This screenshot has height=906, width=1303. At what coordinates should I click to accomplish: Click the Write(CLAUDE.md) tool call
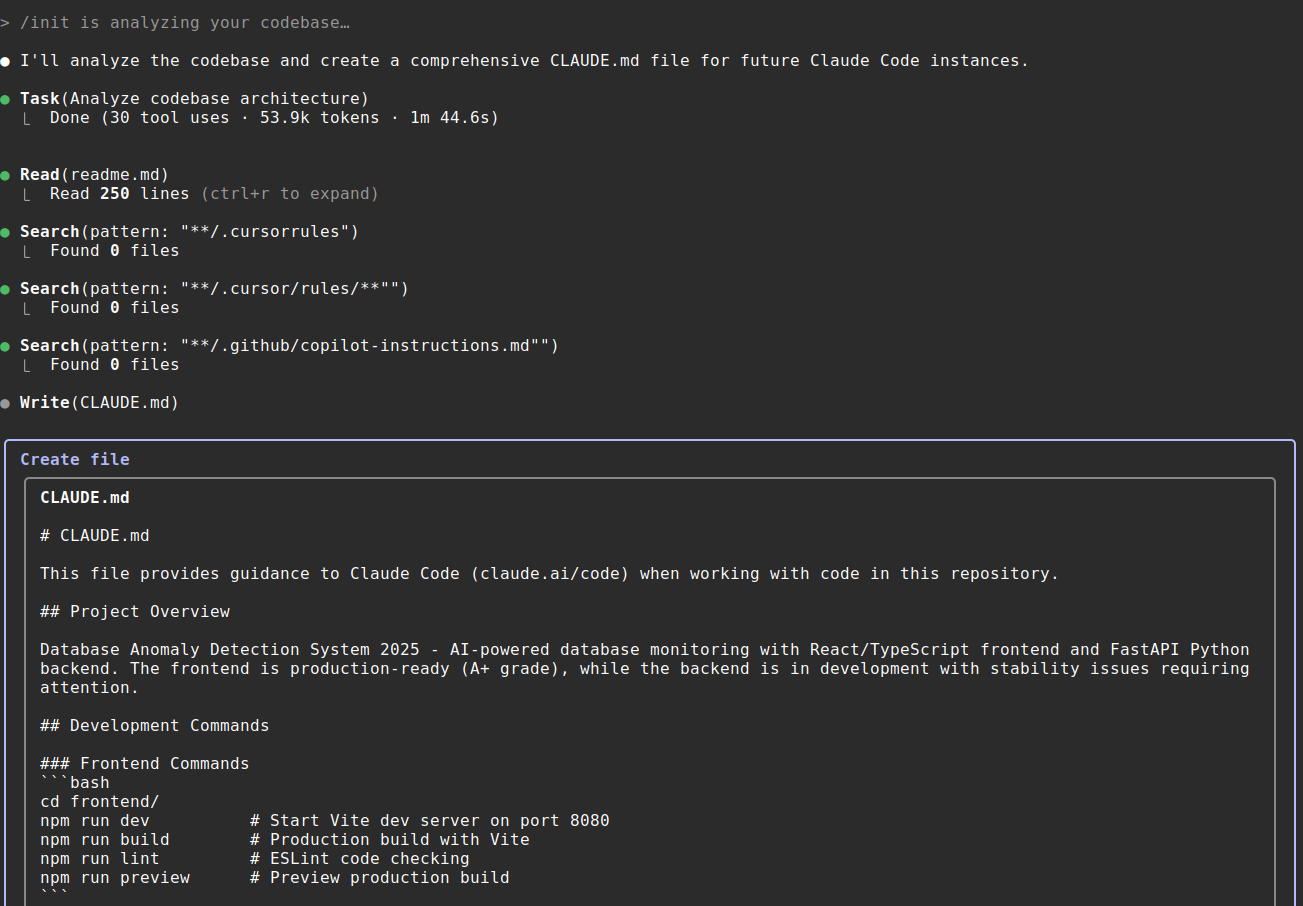pyautogui.click(x=99, y=403)
